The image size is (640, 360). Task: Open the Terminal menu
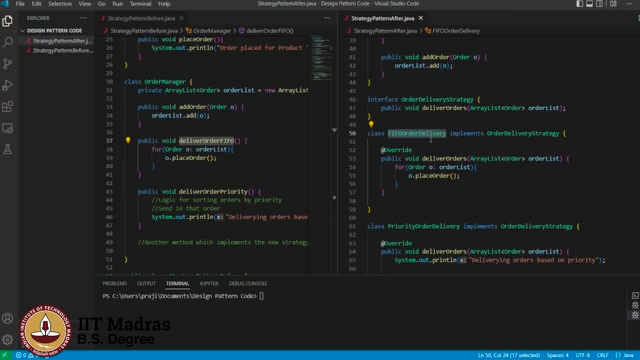click(140, 4)
